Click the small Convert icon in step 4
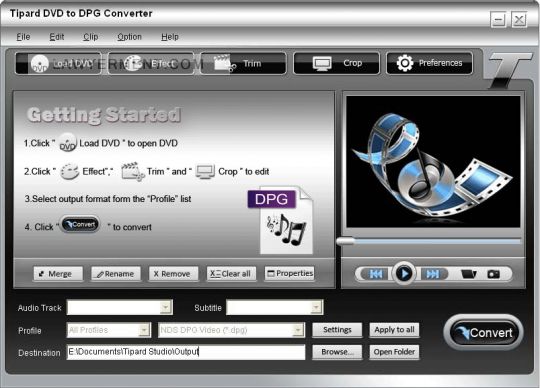Image resolution: width=540 pixels, height=388 pixels. [x=81, y=225]
